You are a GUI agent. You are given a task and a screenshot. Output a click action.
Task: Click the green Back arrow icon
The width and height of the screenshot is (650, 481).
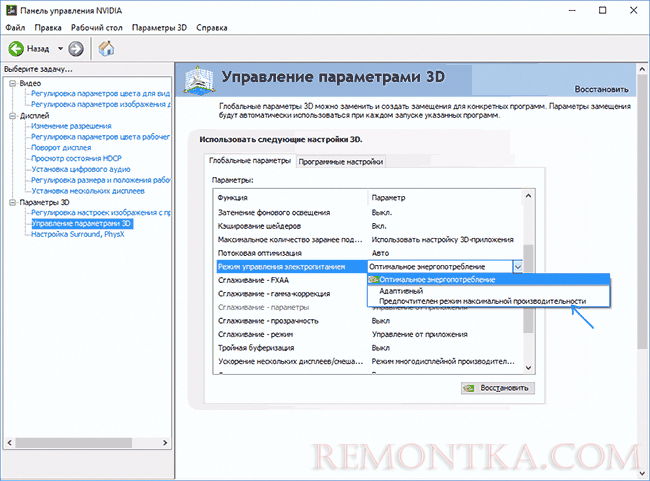tap(17, 49)
